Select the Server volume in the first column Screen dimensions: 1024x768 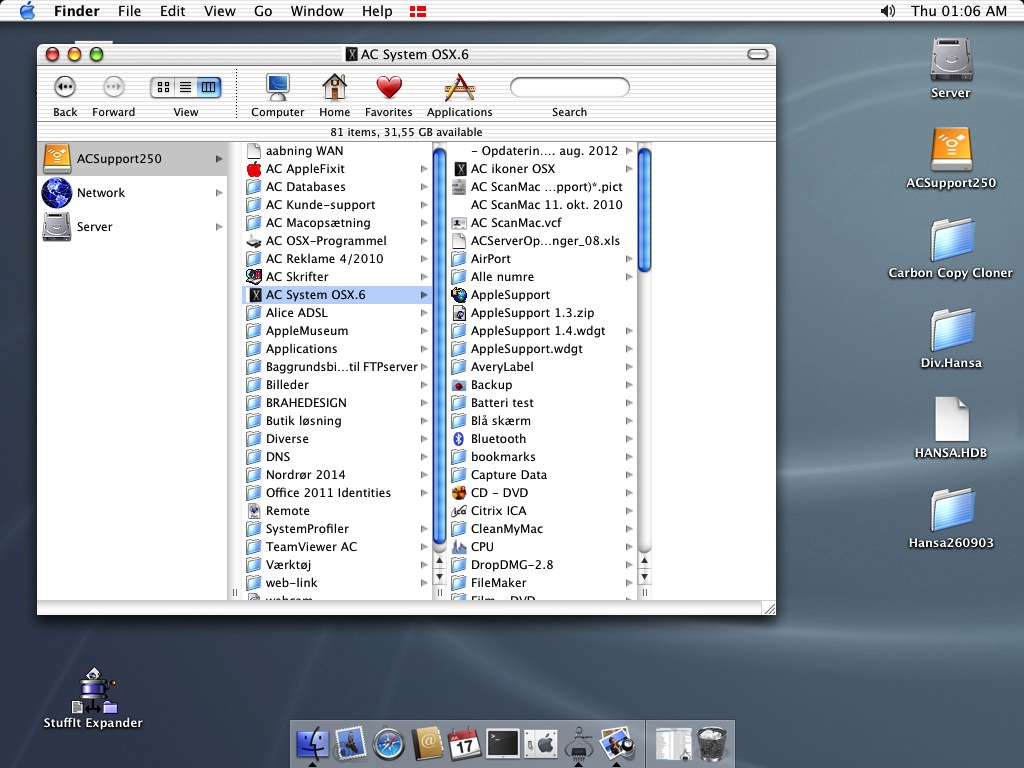133,227
